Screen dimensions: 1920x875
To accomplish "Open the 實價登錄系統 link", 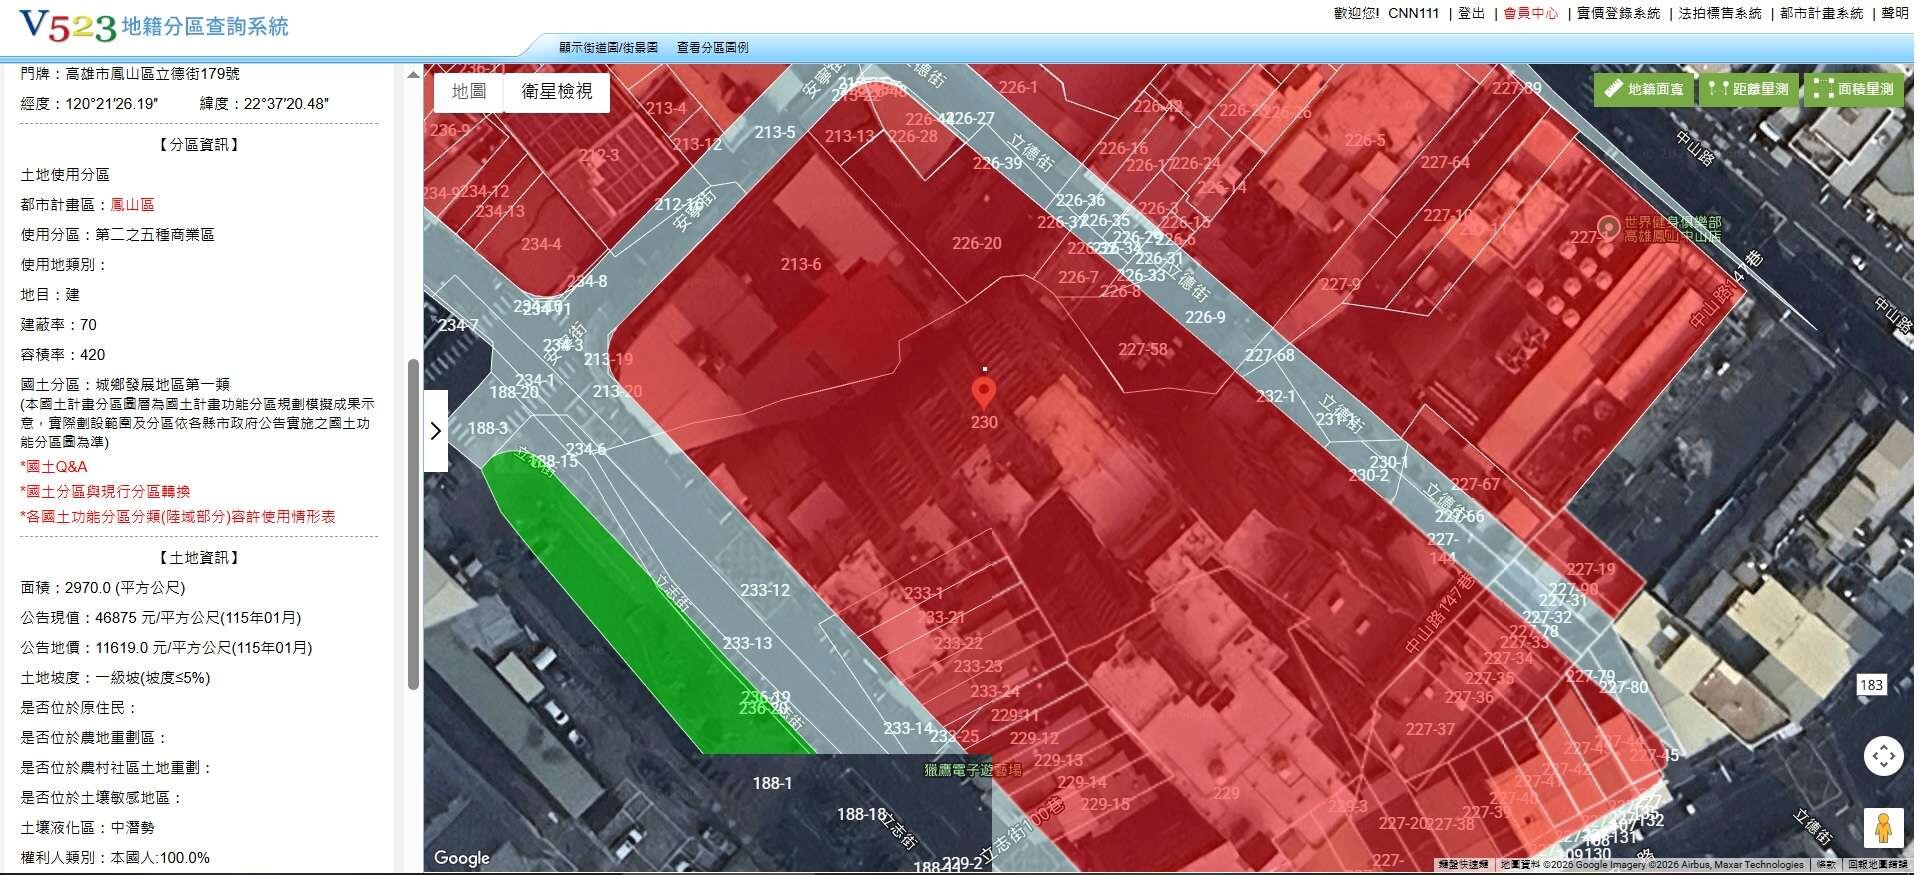I will (x=1618, y=13).
